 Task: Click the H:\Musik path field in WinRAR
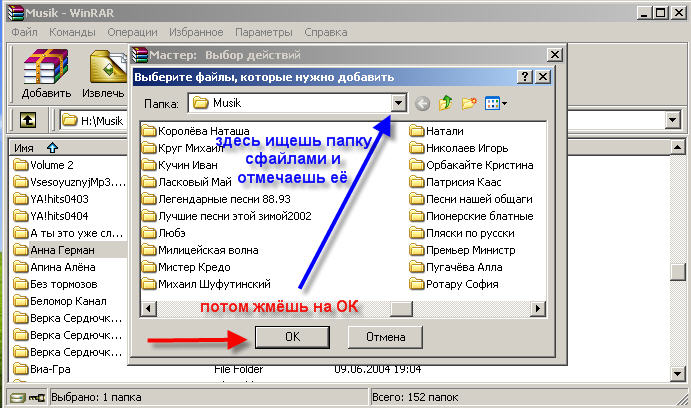(93, 120)
